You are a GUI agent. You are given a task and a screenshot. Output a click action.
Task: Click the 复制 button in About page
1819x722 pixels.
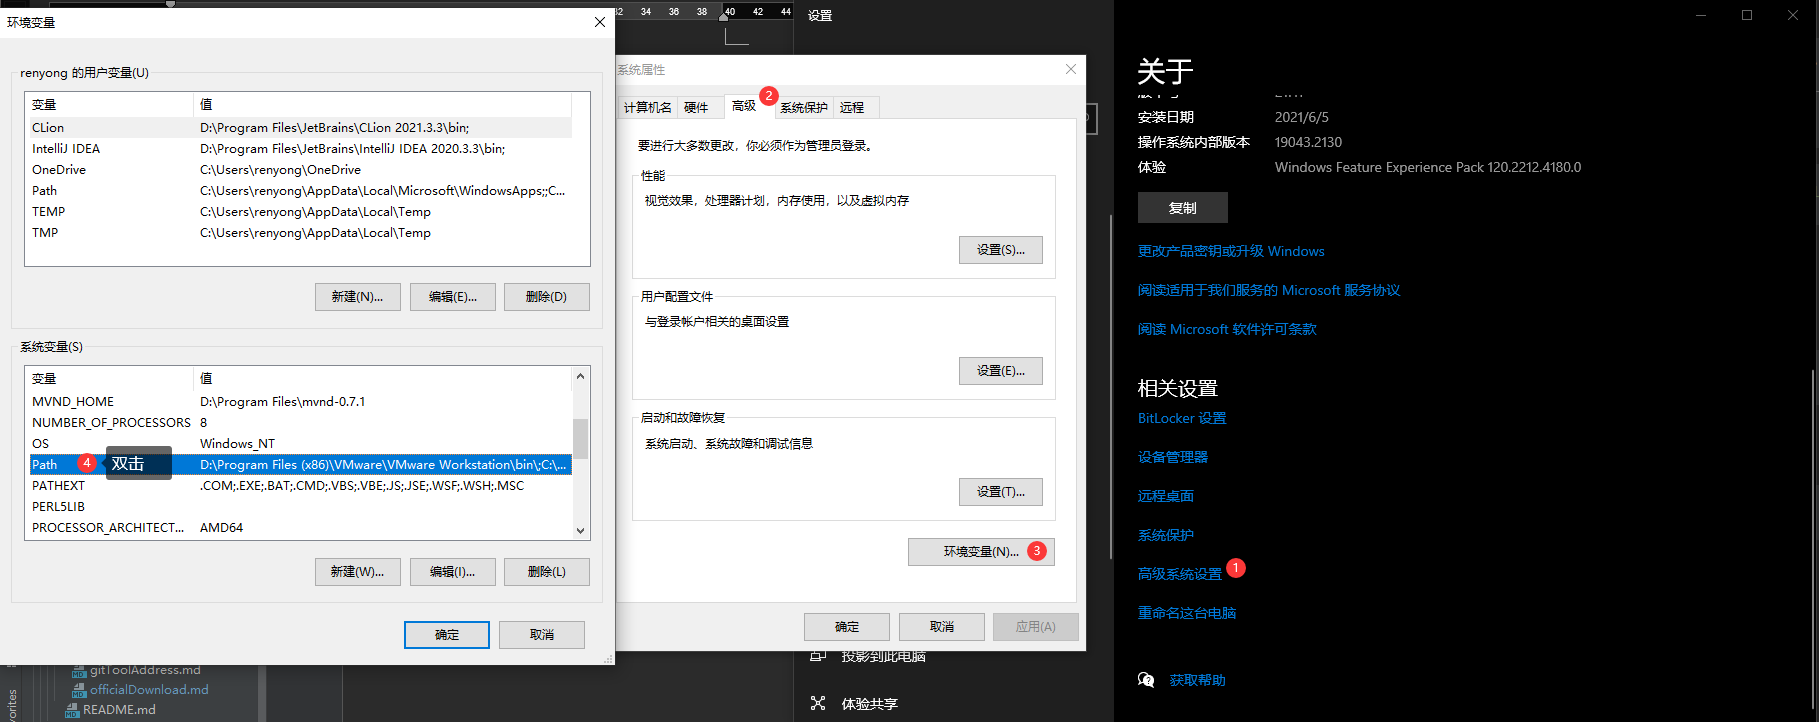pos(1182,208)
